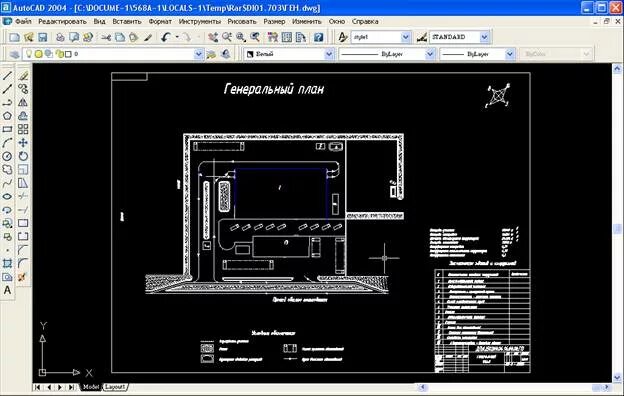Click Make Object's Layer Current icon
The height and width of the screenshot is (396, 624).
(x=212, y=54)
